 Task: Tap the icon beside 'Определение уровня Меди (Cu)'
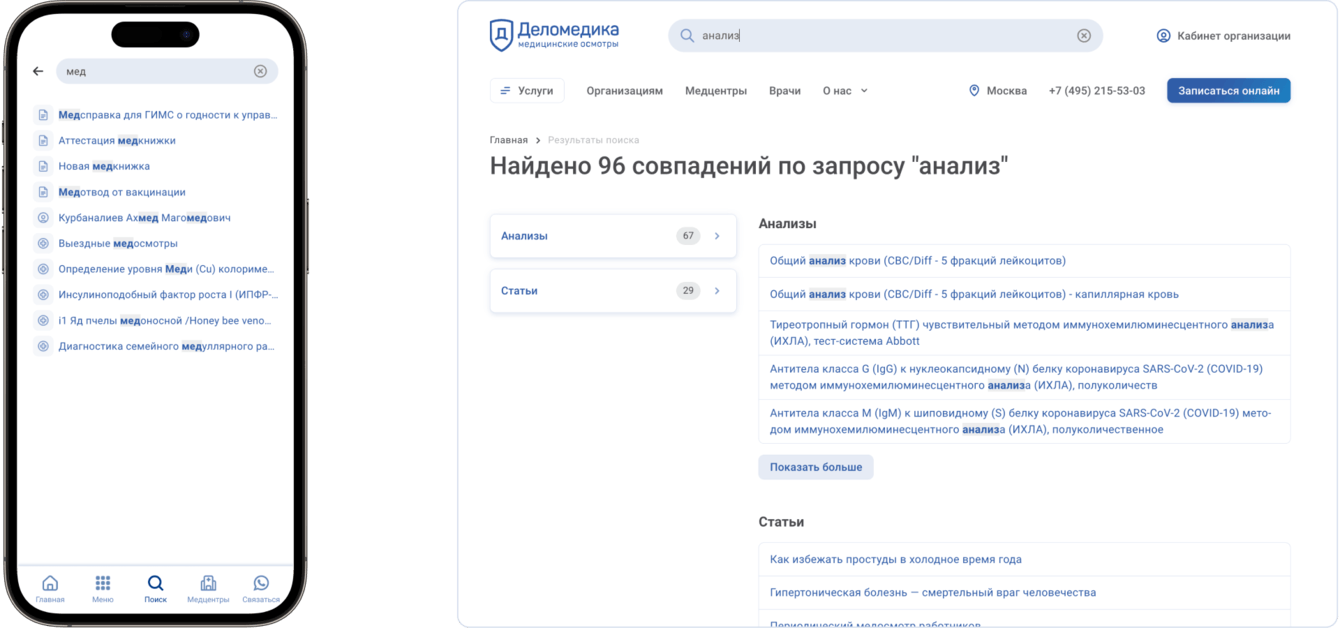click(x=43, y=269)
